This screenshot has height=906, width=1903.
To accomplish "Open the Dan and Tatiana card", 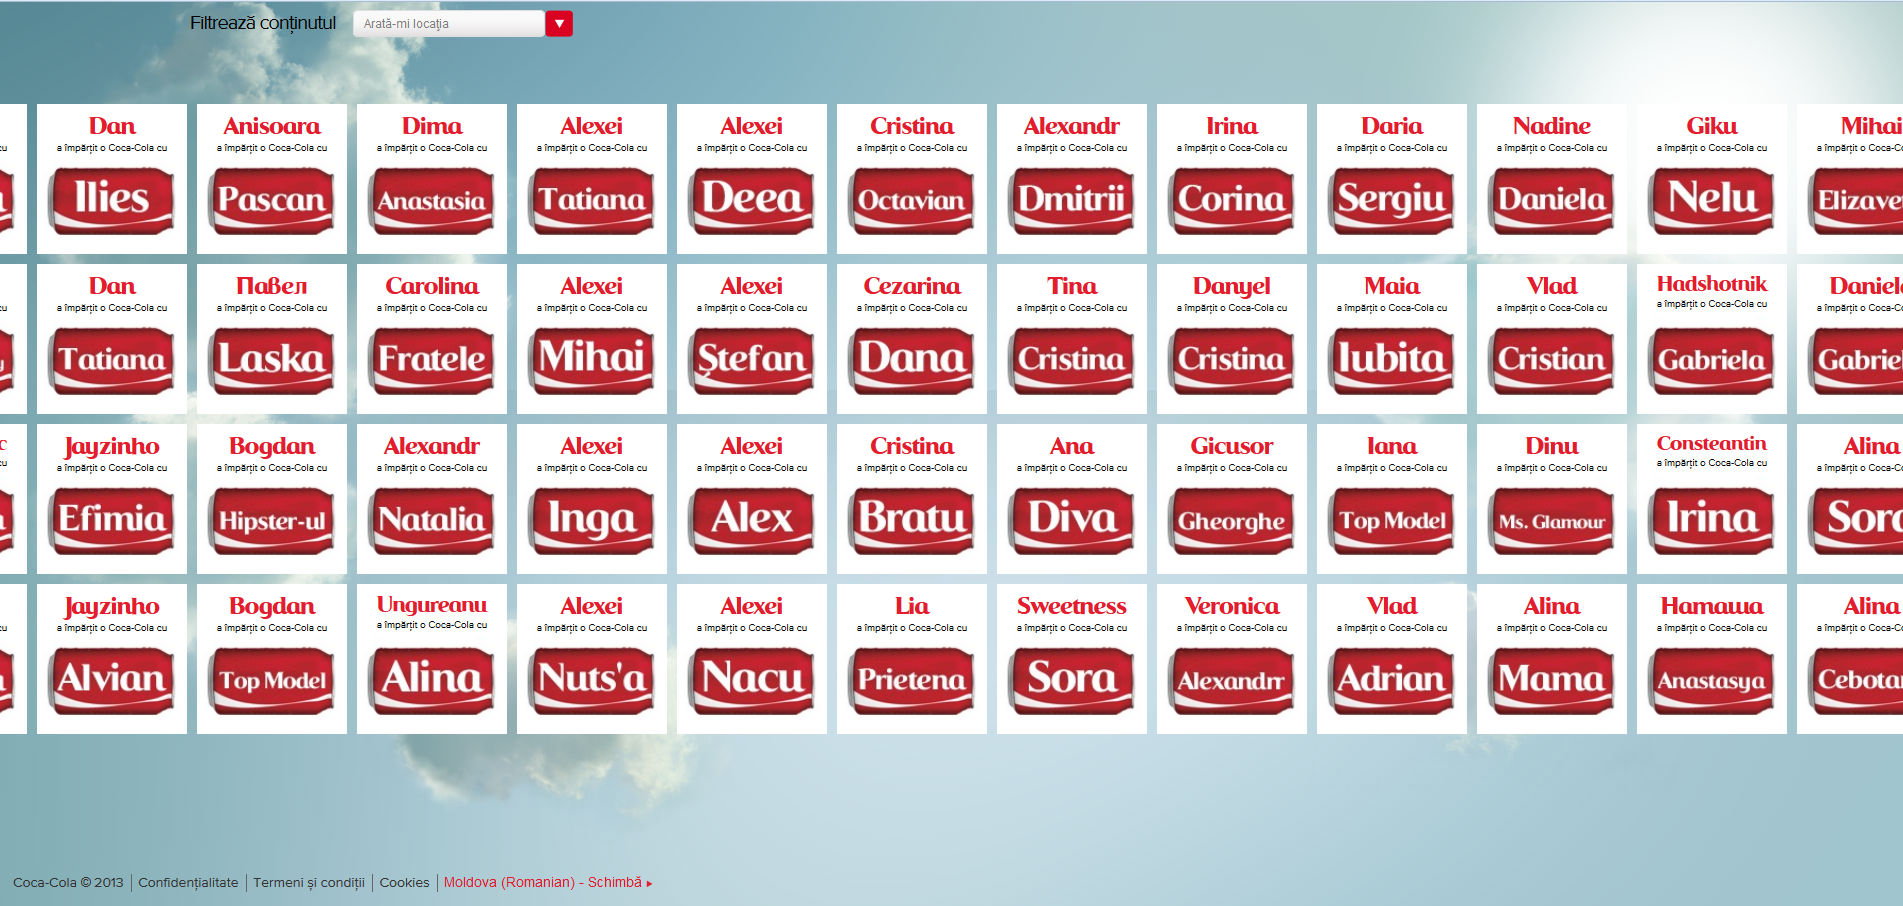I will (x=112, y=339).
